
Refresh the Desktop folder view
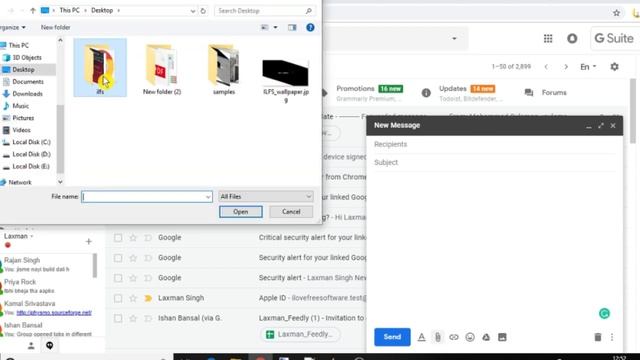[x=203, y=11]
